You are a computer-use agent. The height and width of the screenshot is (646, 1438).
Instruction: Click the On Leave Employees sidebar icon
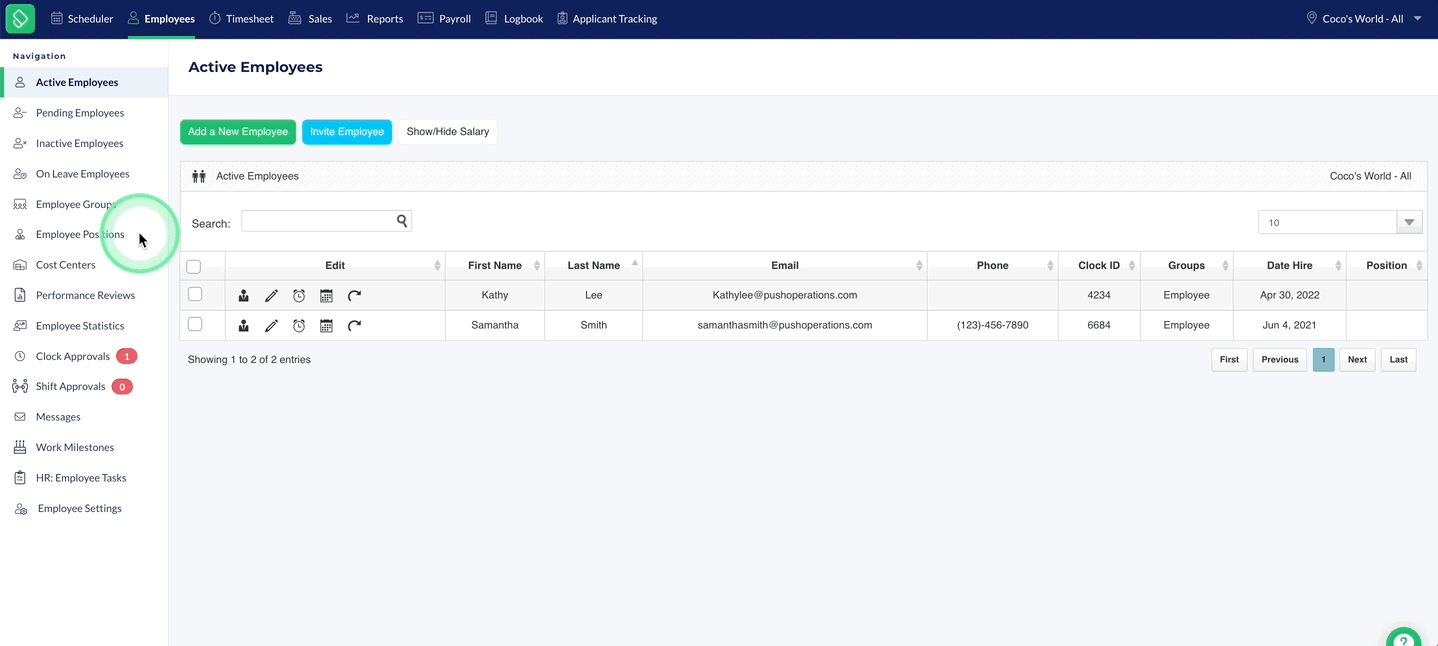click(x=19, y=174)
